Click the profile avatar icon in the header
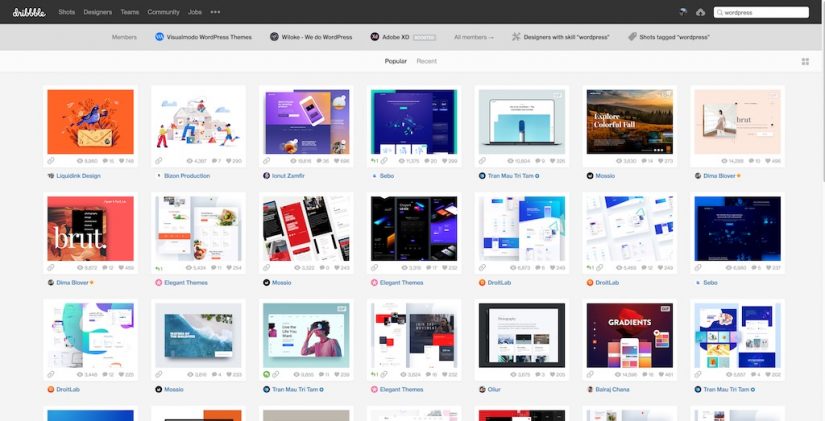 (x=683, y=12)
